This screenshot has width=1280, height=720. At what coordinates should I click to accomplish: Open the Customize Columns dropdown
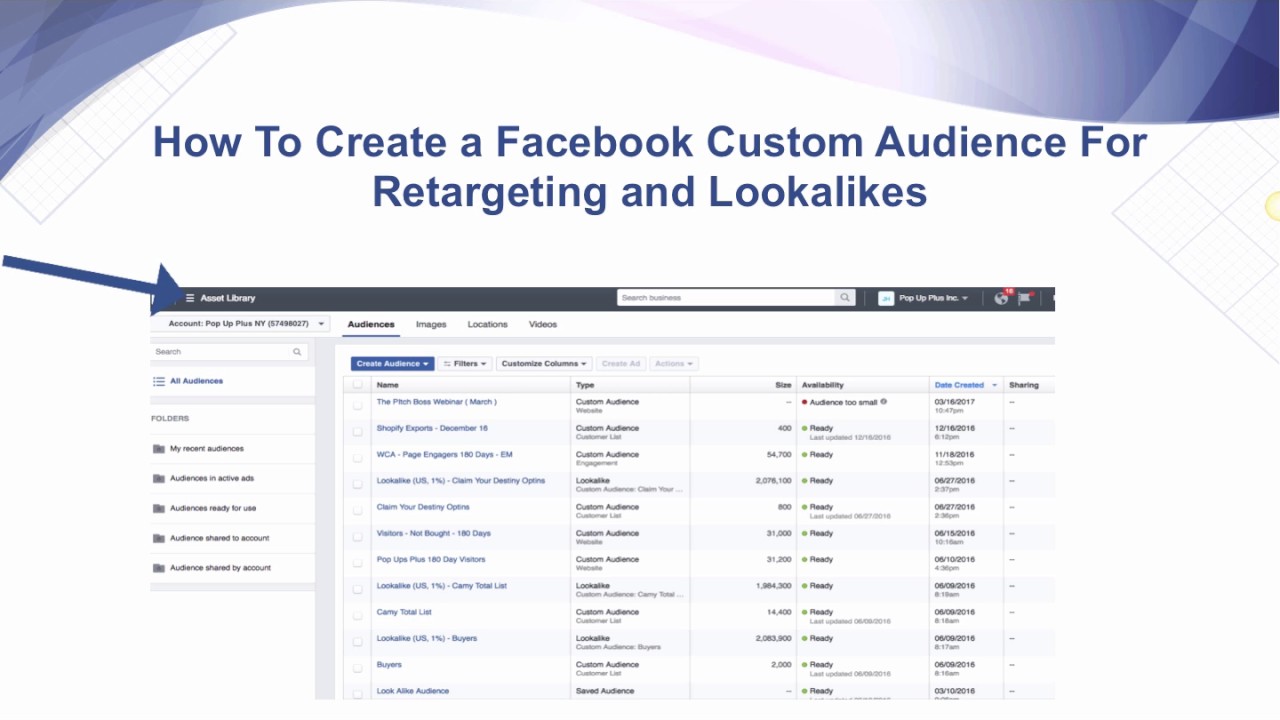pos(544,364)
